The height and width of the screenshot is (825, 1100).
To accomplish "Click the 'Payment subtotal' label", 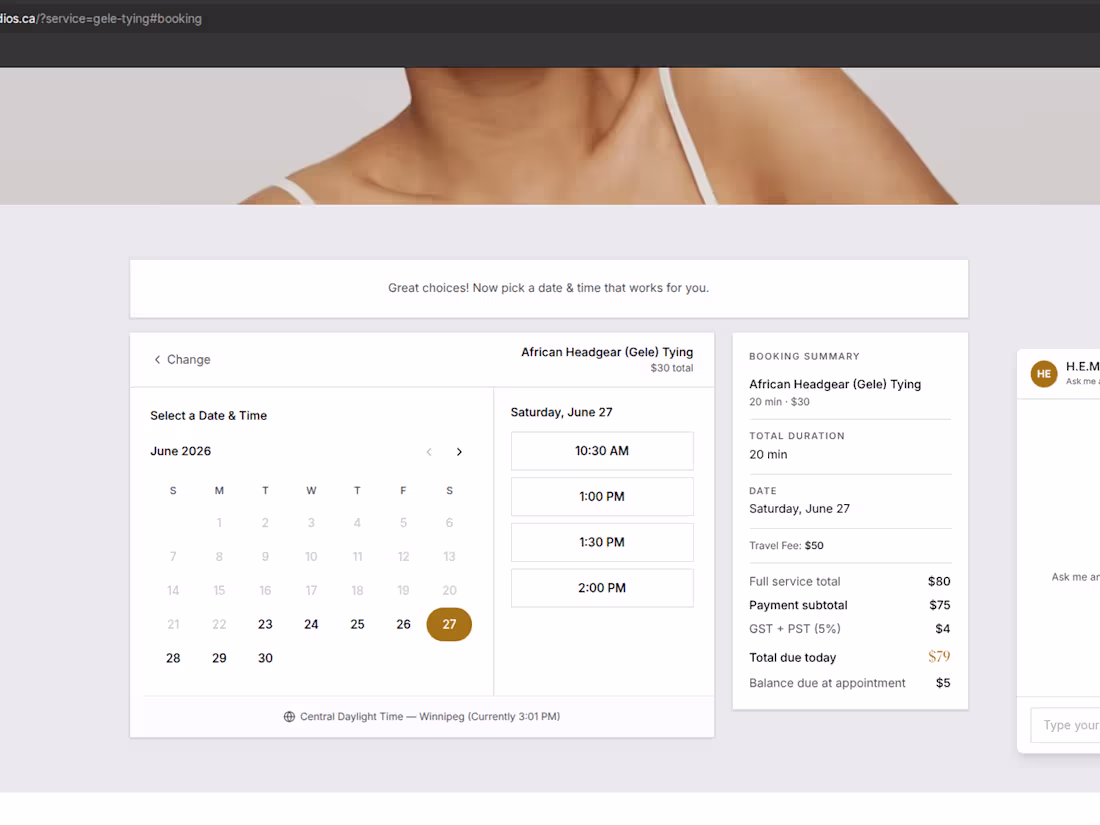I will 798,605.
